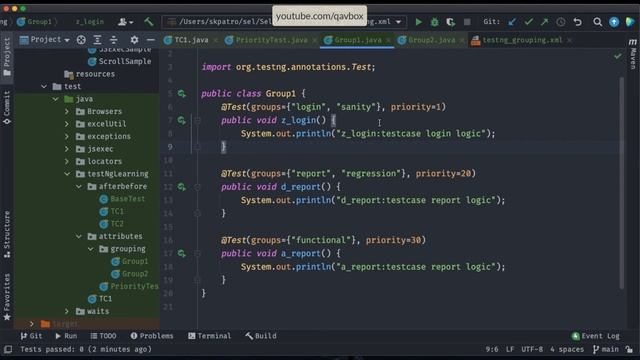Click the run gutter icon next to class Group1
Screen dimensions: 640x360
pyautogui.click(x=182, y=94)
